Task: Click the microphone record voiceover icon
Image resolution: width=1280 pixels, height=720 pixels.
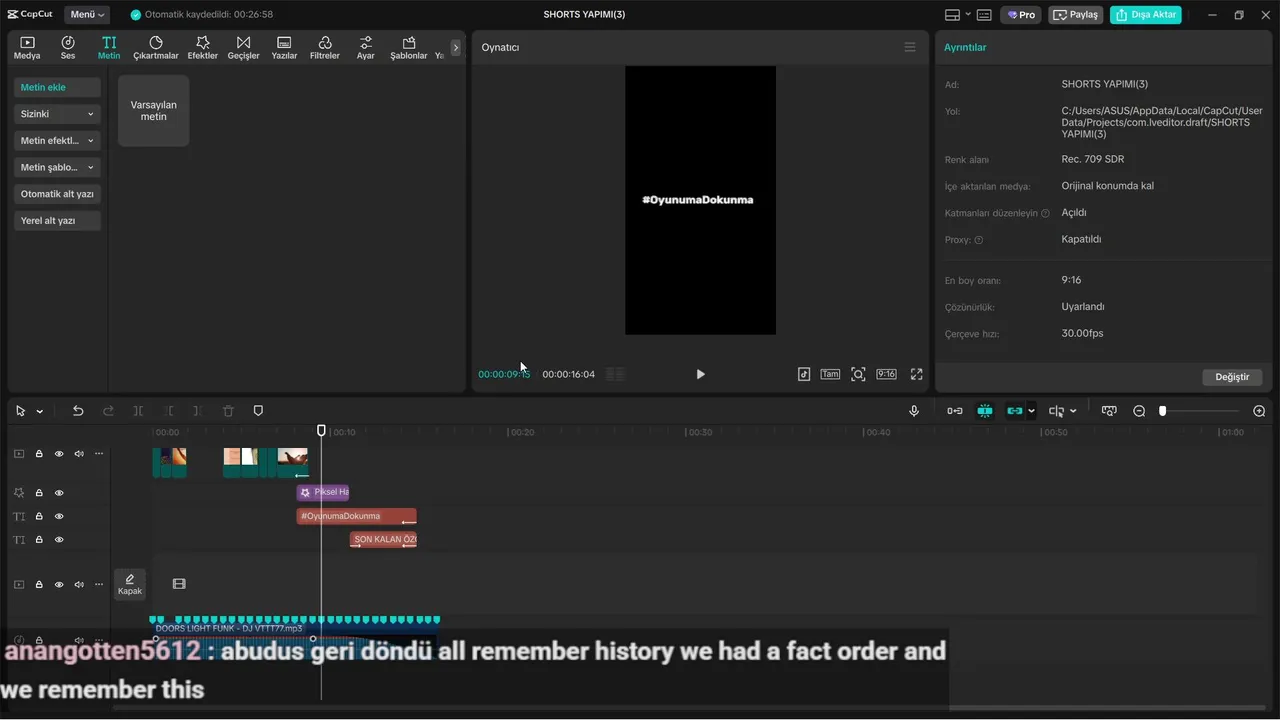Action: 914,411
